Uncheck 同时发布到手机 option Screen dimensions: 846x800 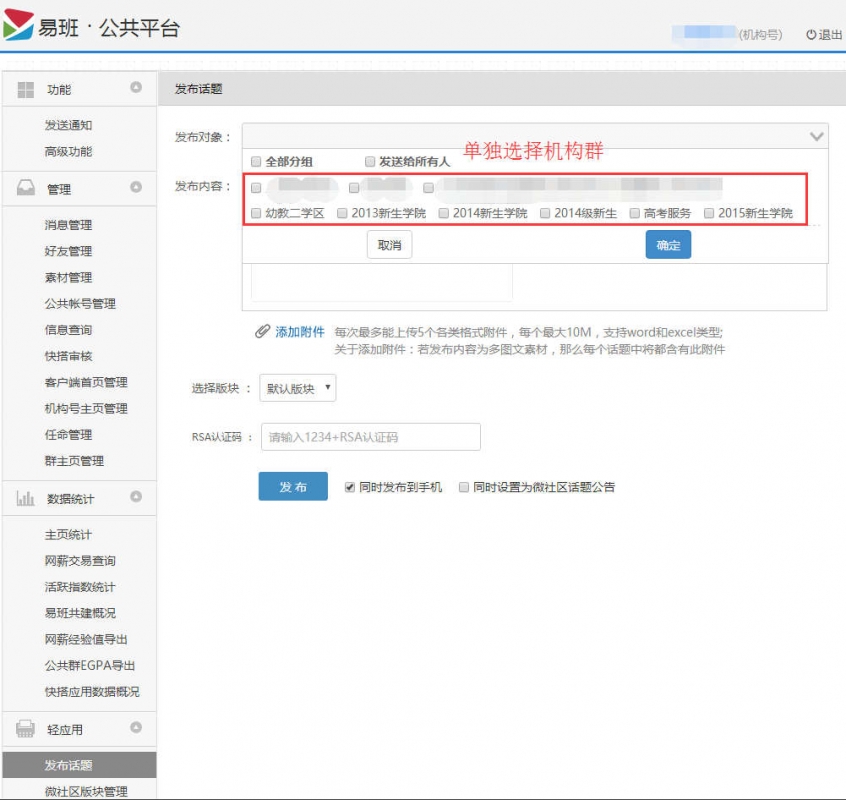pyautogui.click(x=350, y=487)
